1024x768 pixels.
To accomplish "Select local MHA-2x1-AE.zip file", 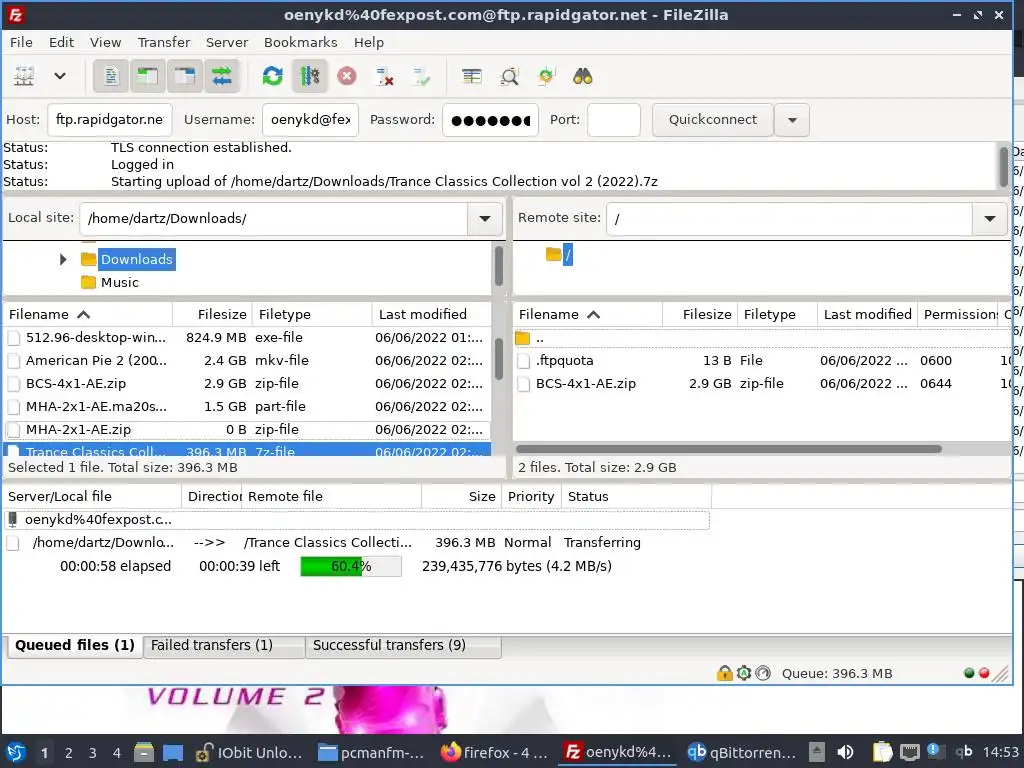I will (247, 430).
